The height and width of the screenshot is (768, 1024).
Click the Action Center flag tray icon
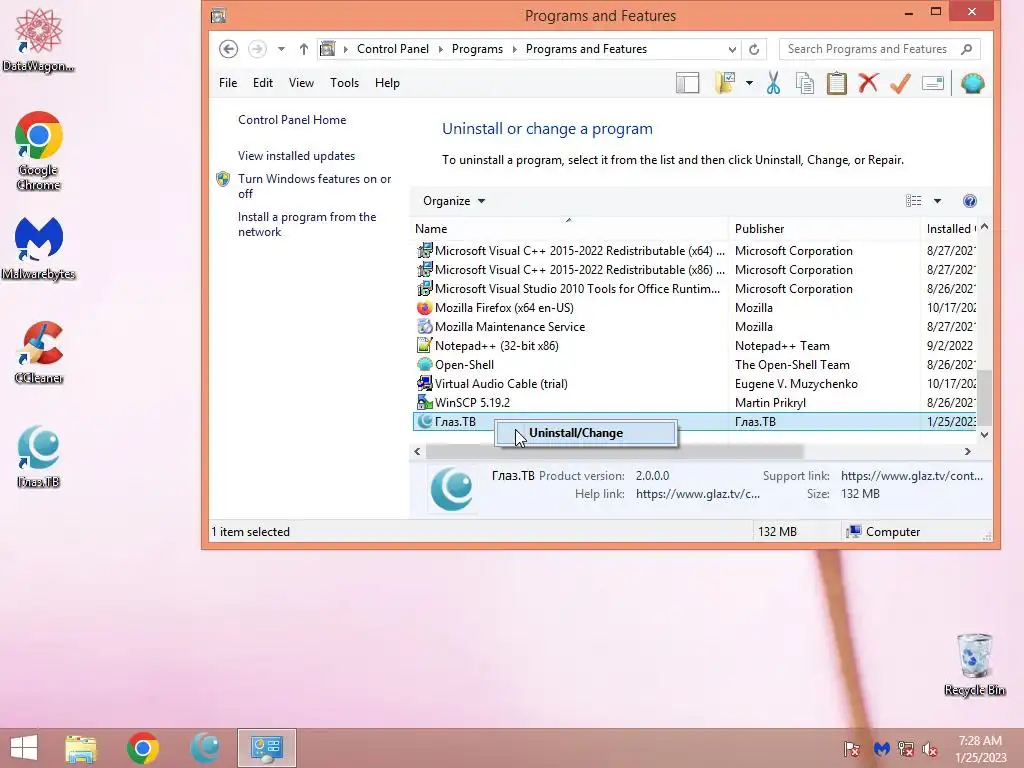click(x=852, y=749)
